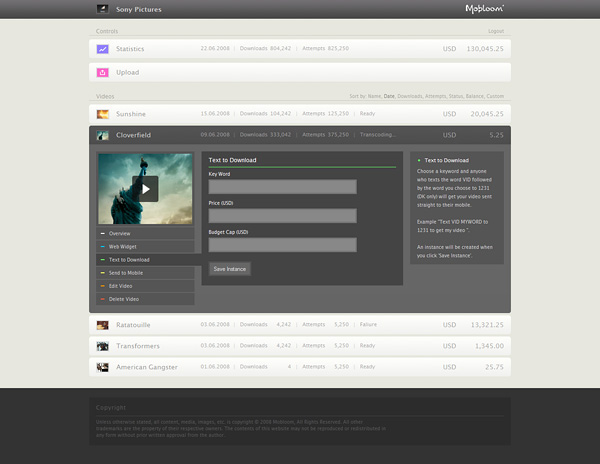This screenshot has height=464, width=600.
Task: Click the Text to Download help heading
Action: click(x=447, y=160)
